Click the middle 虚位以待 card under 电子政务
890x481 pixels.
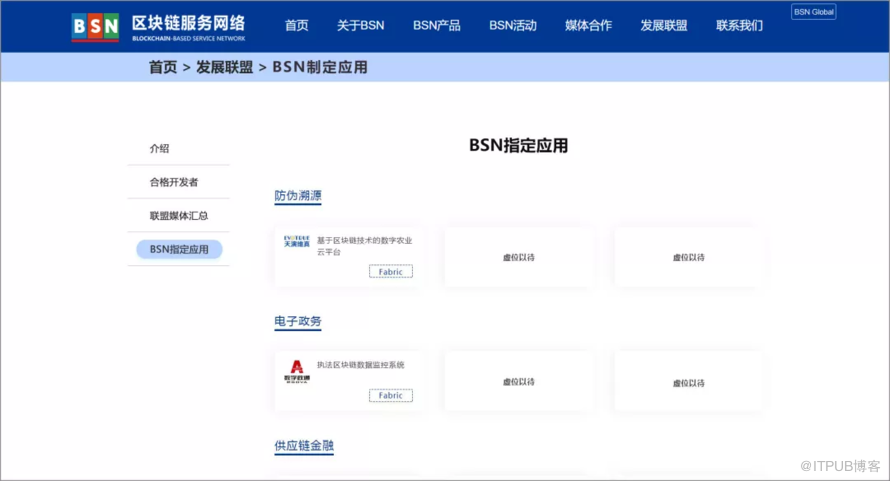point(518,382)
